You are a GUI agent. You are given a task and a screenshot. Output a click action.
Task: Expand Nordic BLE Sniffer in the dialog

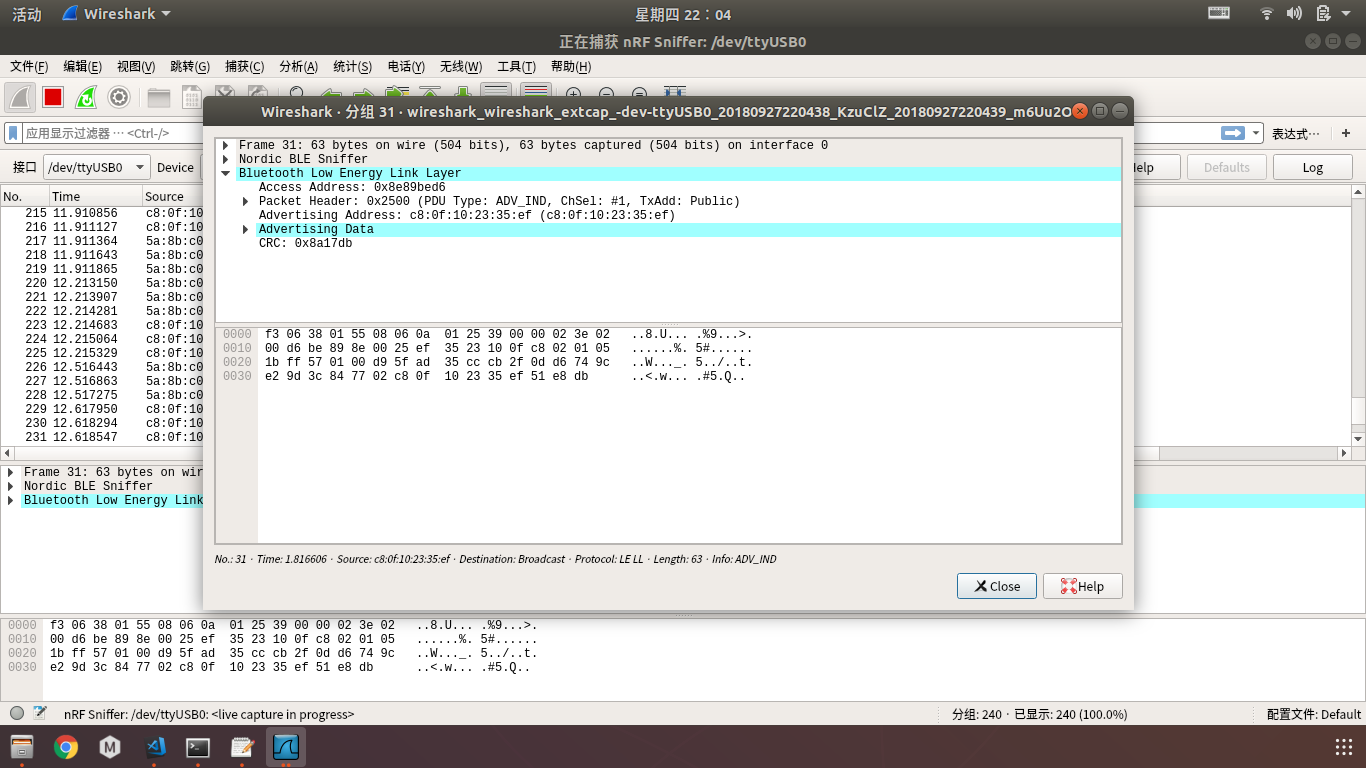tap(226, 159)
